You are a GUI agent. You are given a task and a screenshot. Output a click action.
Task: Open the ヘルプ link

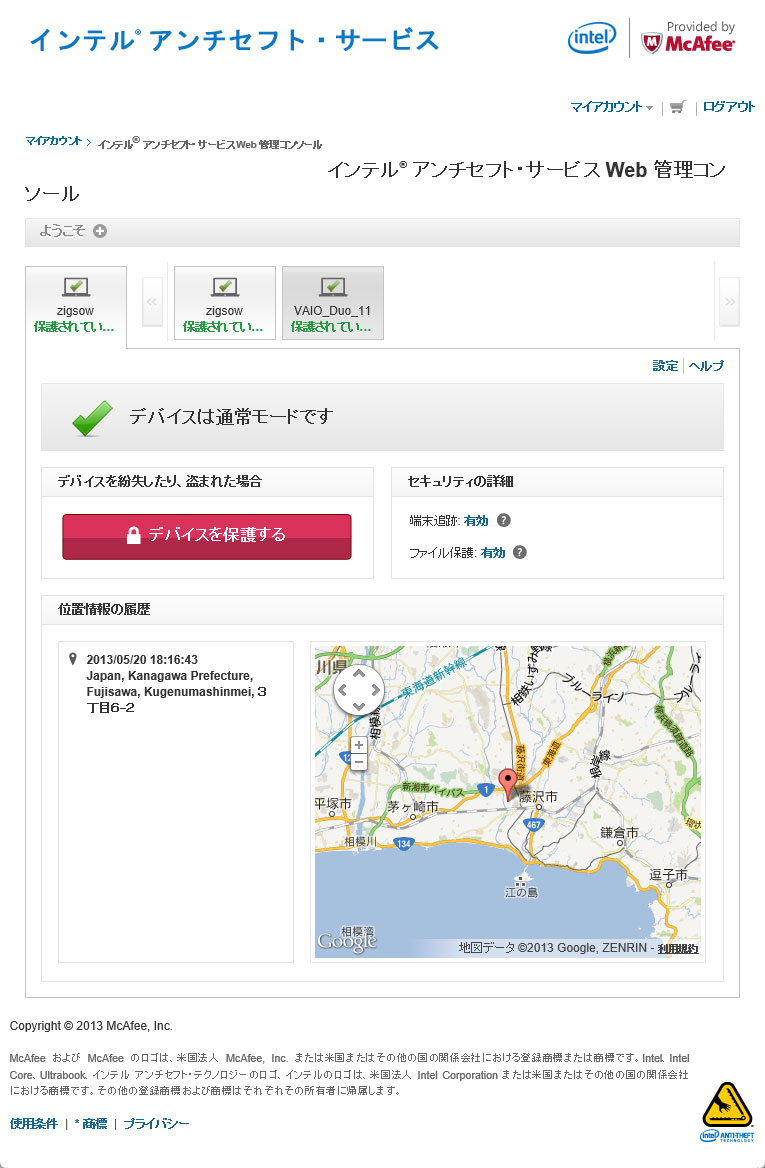tap(705, 366)
